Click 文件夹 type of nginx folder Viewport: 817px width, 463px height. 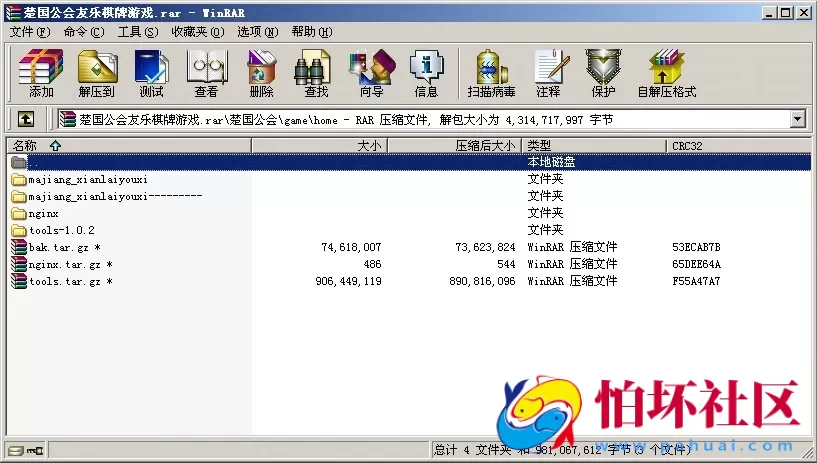pyautogui.click(x=545, y=213)
